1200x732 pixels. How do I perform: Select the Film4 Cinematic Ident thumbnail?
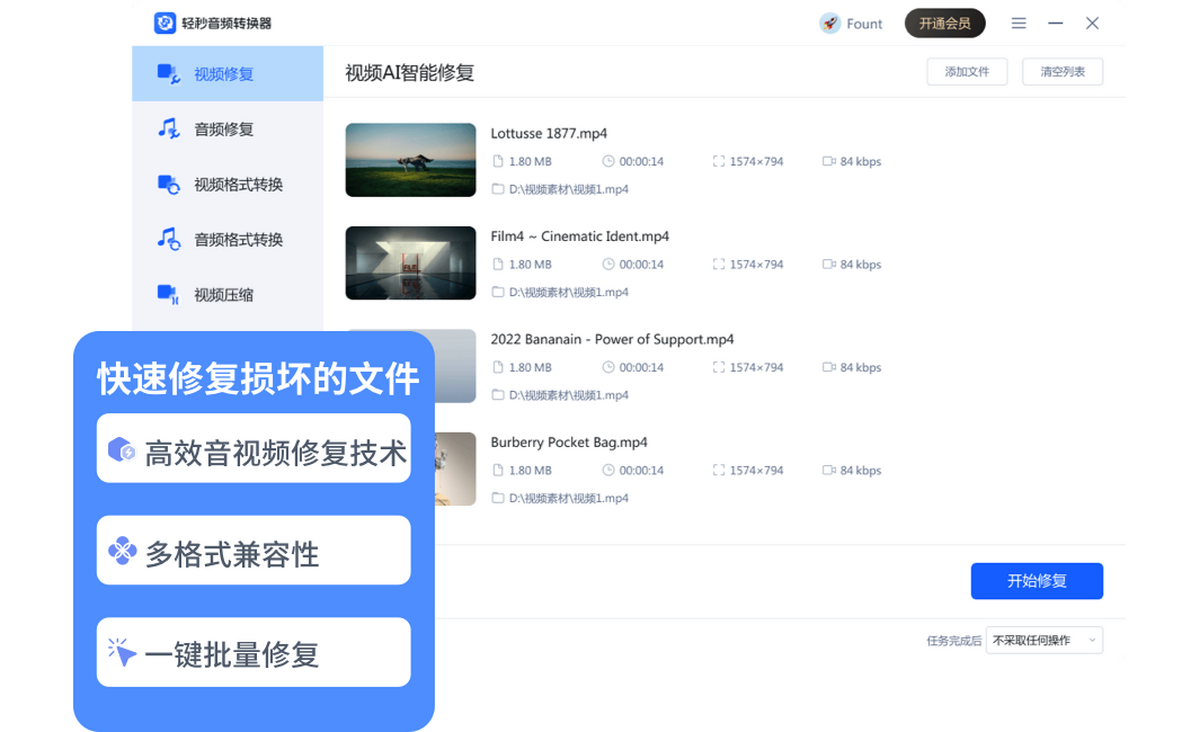(x=410, y=263)
